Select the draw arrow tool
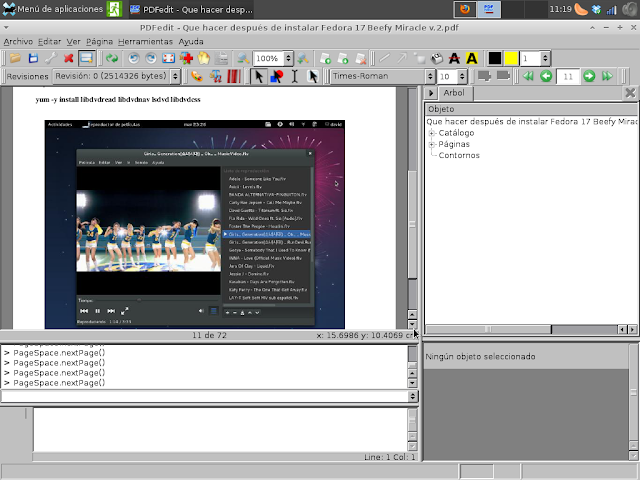This screenshot has height=480, width=640. click(x=402, y=58)
